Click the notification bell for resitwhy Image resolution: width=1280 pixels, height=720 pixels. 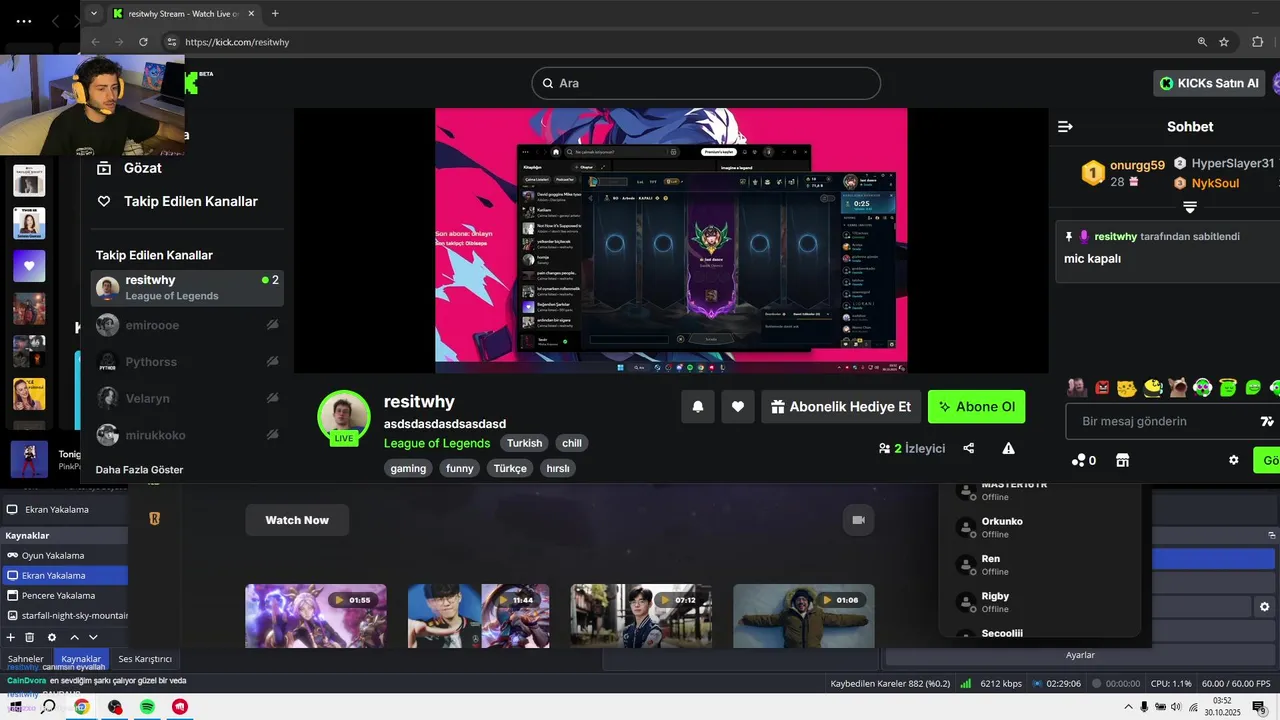(x=698, y=406)
